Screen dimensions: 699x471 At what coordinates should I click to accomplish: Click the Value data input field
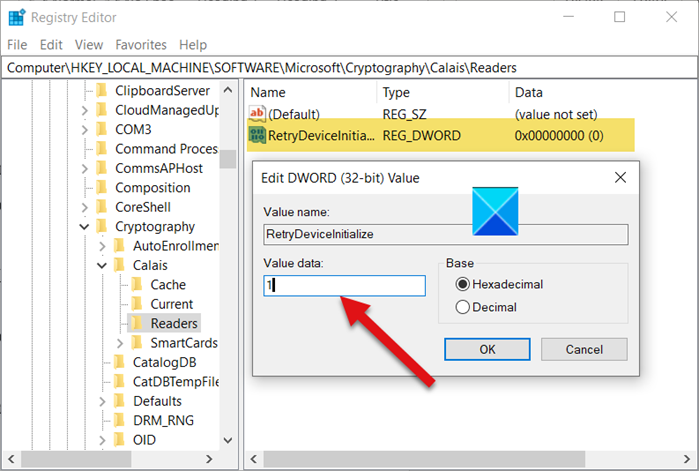tap(345, 286)
